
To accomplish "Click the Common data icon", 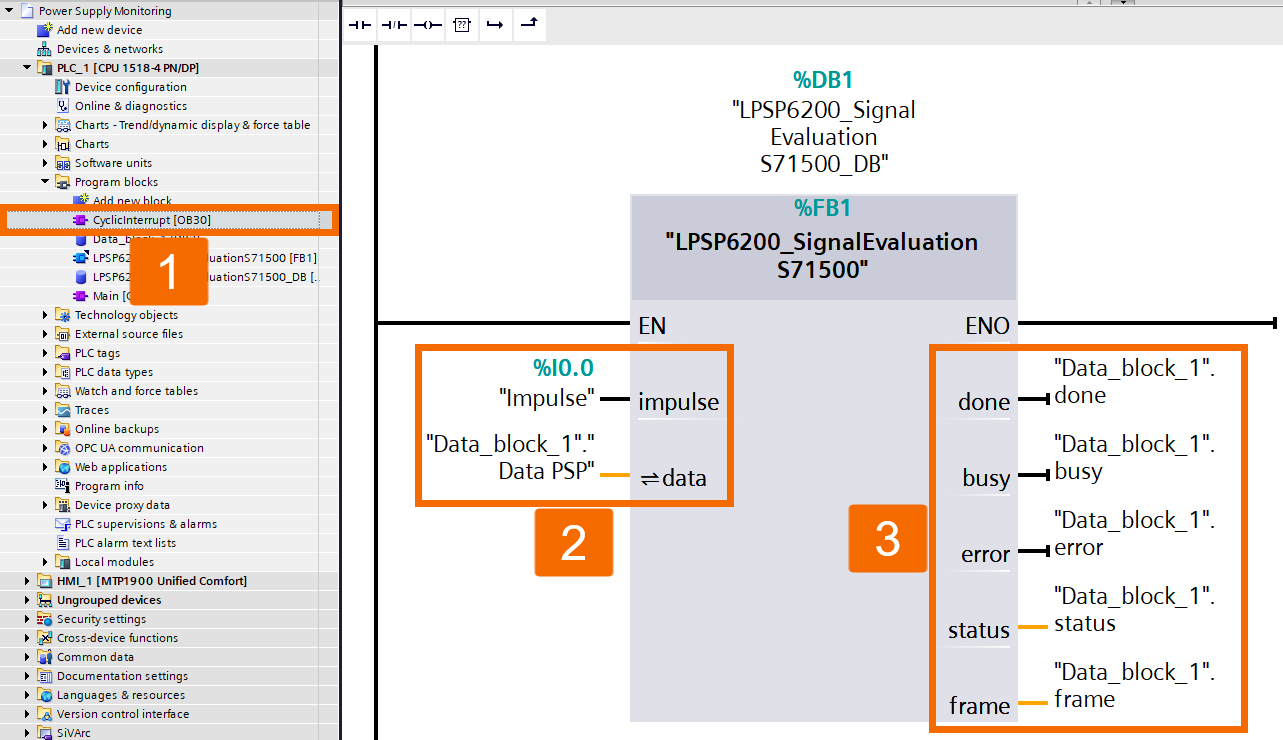I will (x=44, y=657).
